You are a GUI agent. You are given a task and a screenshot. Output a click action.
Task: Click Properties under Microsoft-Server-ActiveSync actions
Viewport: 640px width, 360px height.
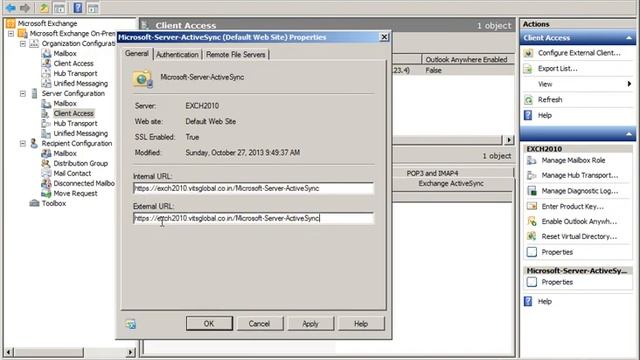click(x=557, y=282)
